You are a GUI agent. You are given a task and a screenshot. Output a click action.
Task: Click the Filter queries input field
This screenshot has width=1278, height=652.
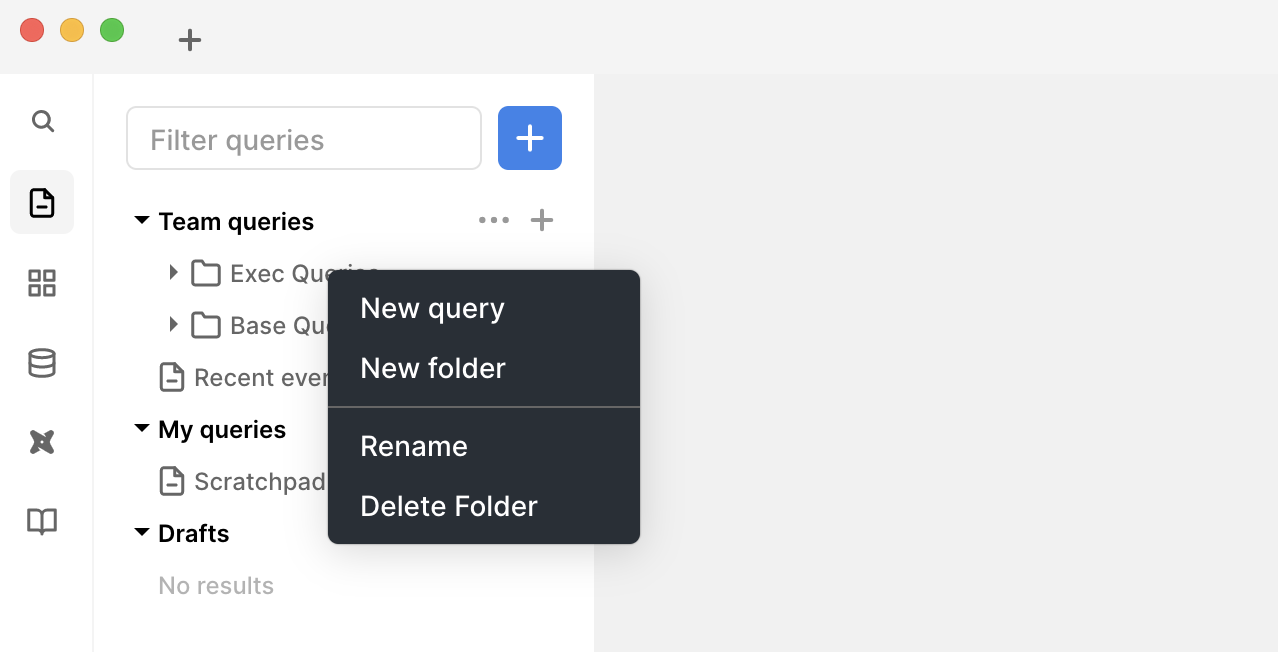[x=304, y=138]
